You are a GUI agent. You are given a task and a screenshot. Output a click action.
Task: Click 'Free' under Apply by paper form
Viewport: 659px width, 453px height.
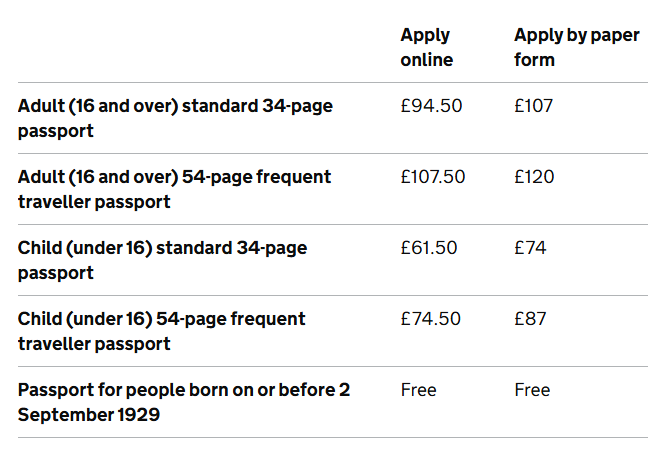tap(532, 390)
